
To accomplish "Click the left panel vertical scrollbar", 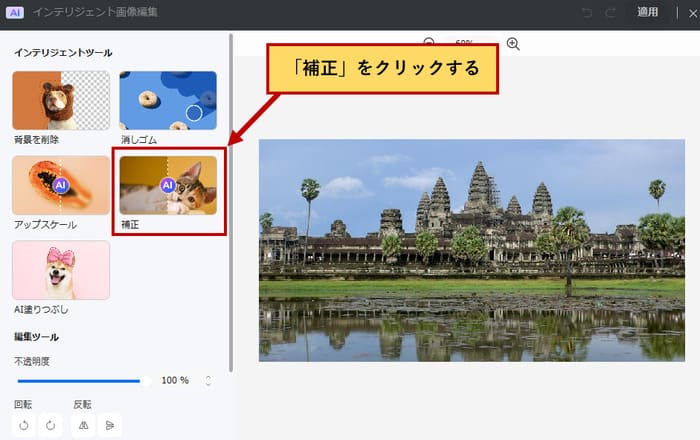I will point(231,203).
